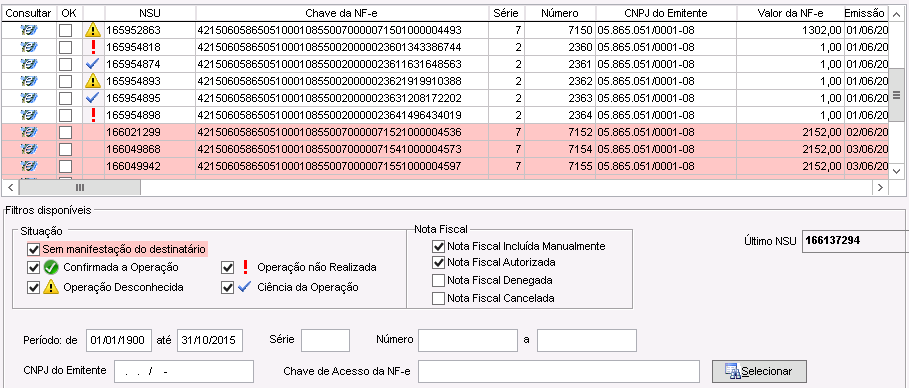Click horizontal scrollbar right arrow
909x388 pixels.
pos(881,187)
